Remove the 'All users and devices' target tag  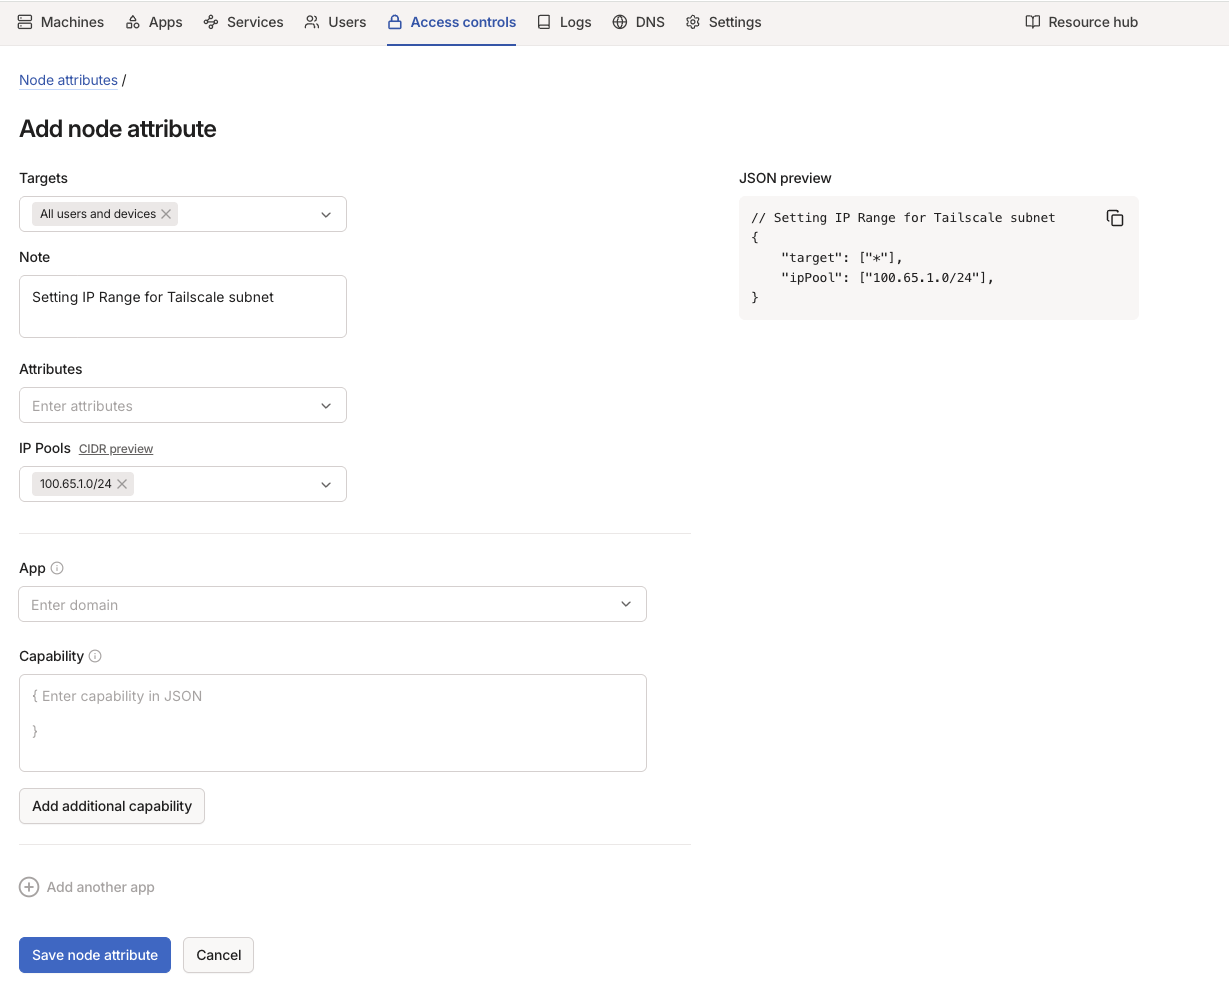166,214
